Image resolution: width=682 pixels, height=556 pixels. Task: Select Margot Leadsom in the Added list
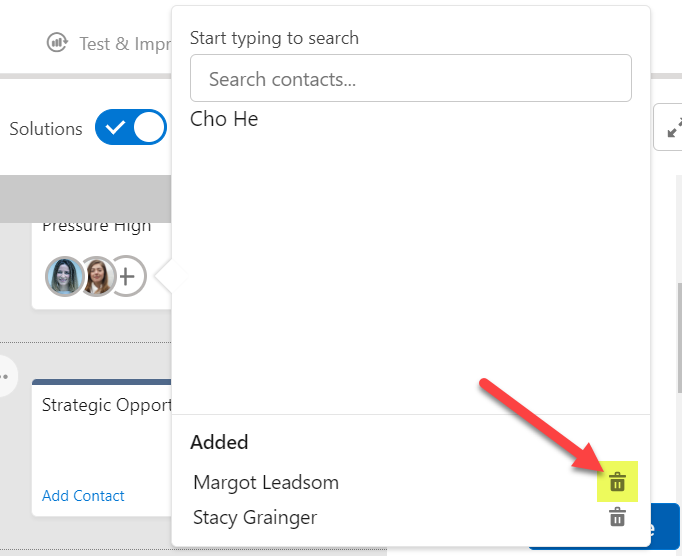click(266, 483)
